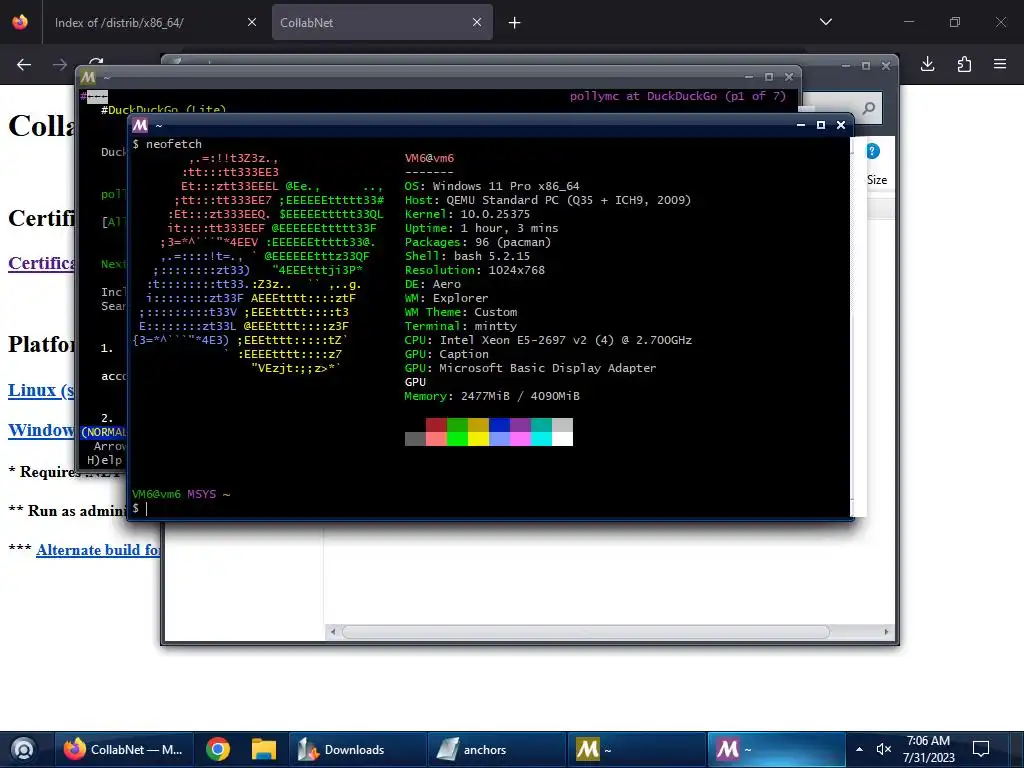This screenshot has height=768, width=1024.
Task: Click the Explorer scrollbar right arrow
Action: [x=886, y=632]
